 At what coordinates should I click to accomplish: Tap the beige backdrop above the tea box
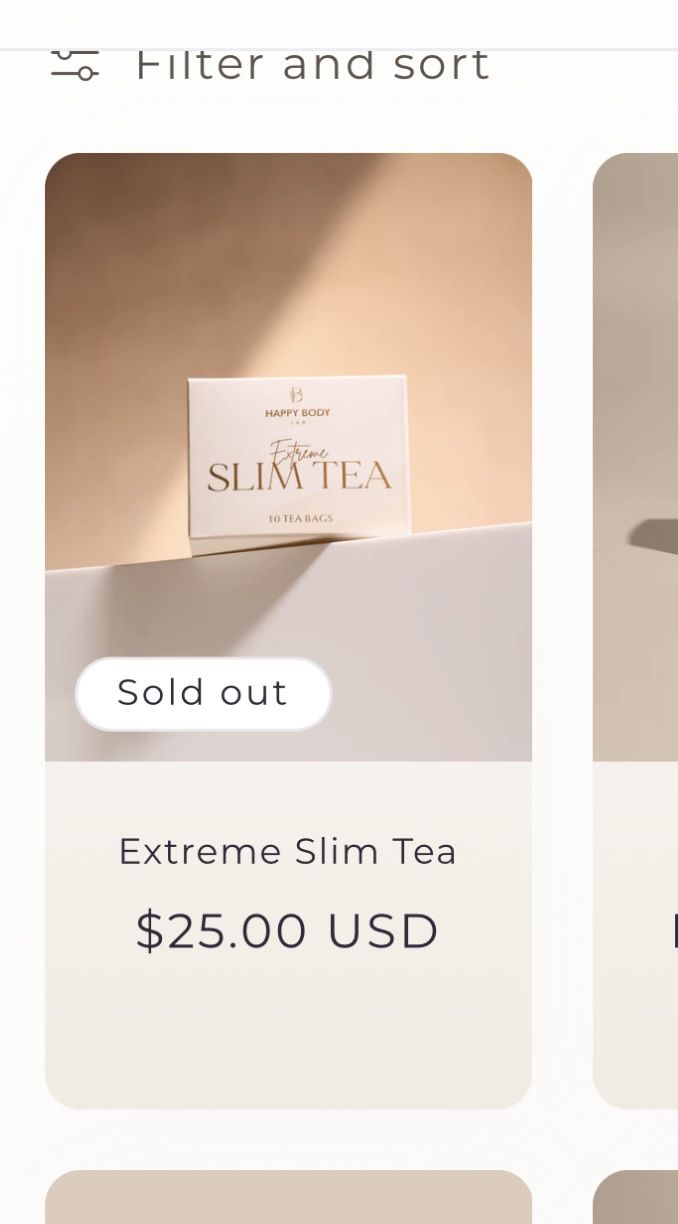300,260
